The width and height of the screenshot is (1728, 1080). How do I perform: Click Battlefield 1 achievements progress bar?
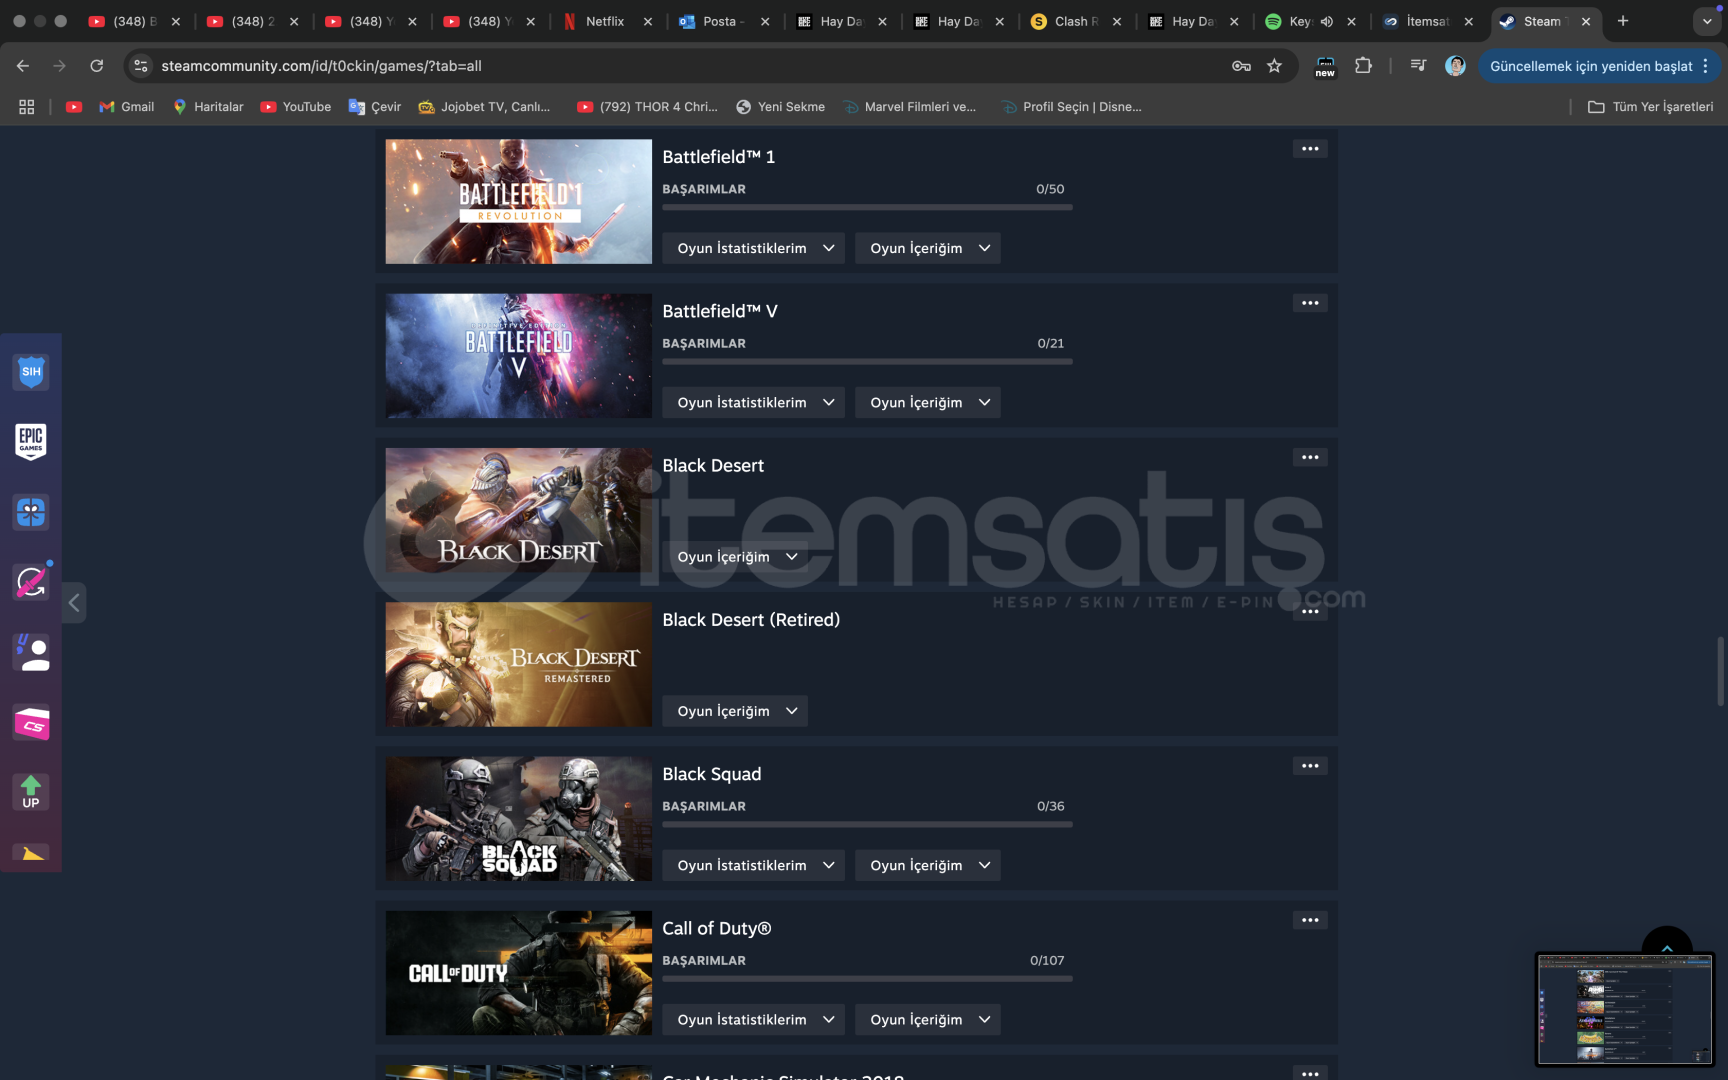(867, 207)
